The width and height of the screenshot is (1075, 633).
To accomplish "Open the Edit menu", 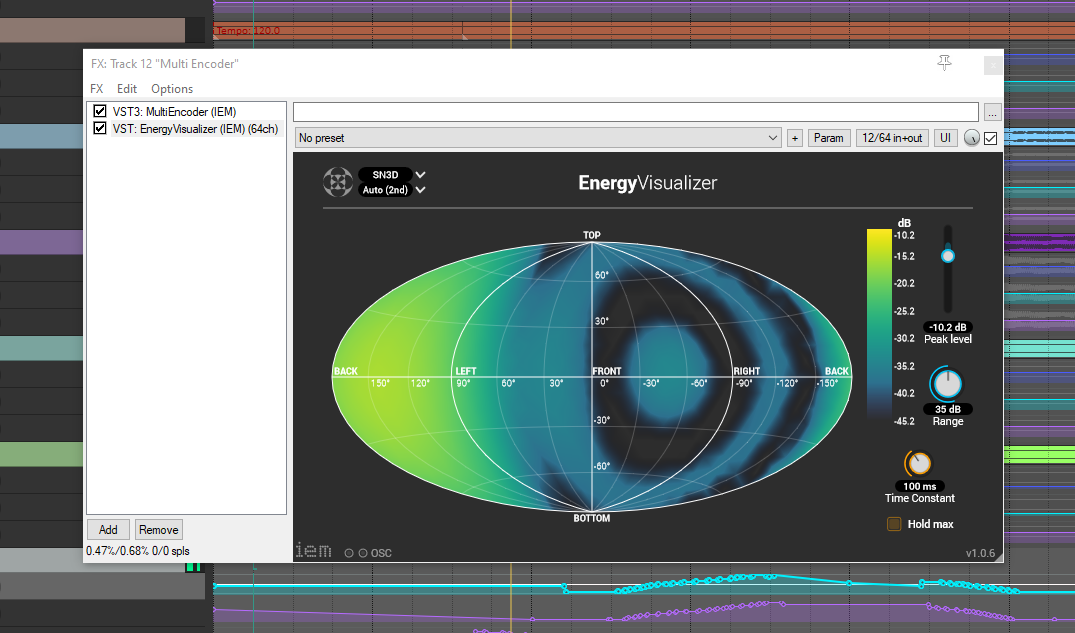I will (127, 88).
